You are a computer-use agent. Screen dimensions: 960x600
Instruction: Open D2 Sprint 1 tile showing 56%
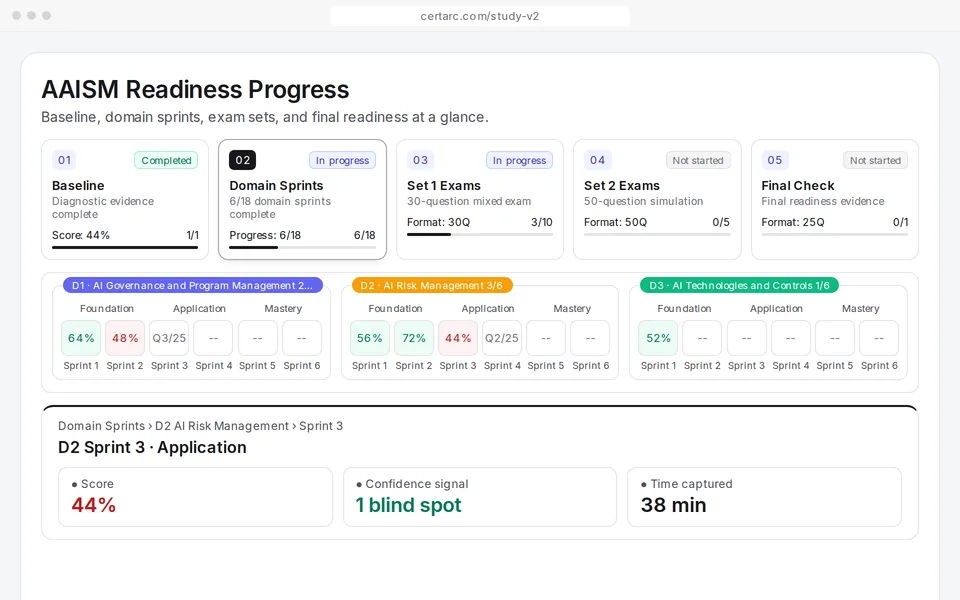(370, 338)
